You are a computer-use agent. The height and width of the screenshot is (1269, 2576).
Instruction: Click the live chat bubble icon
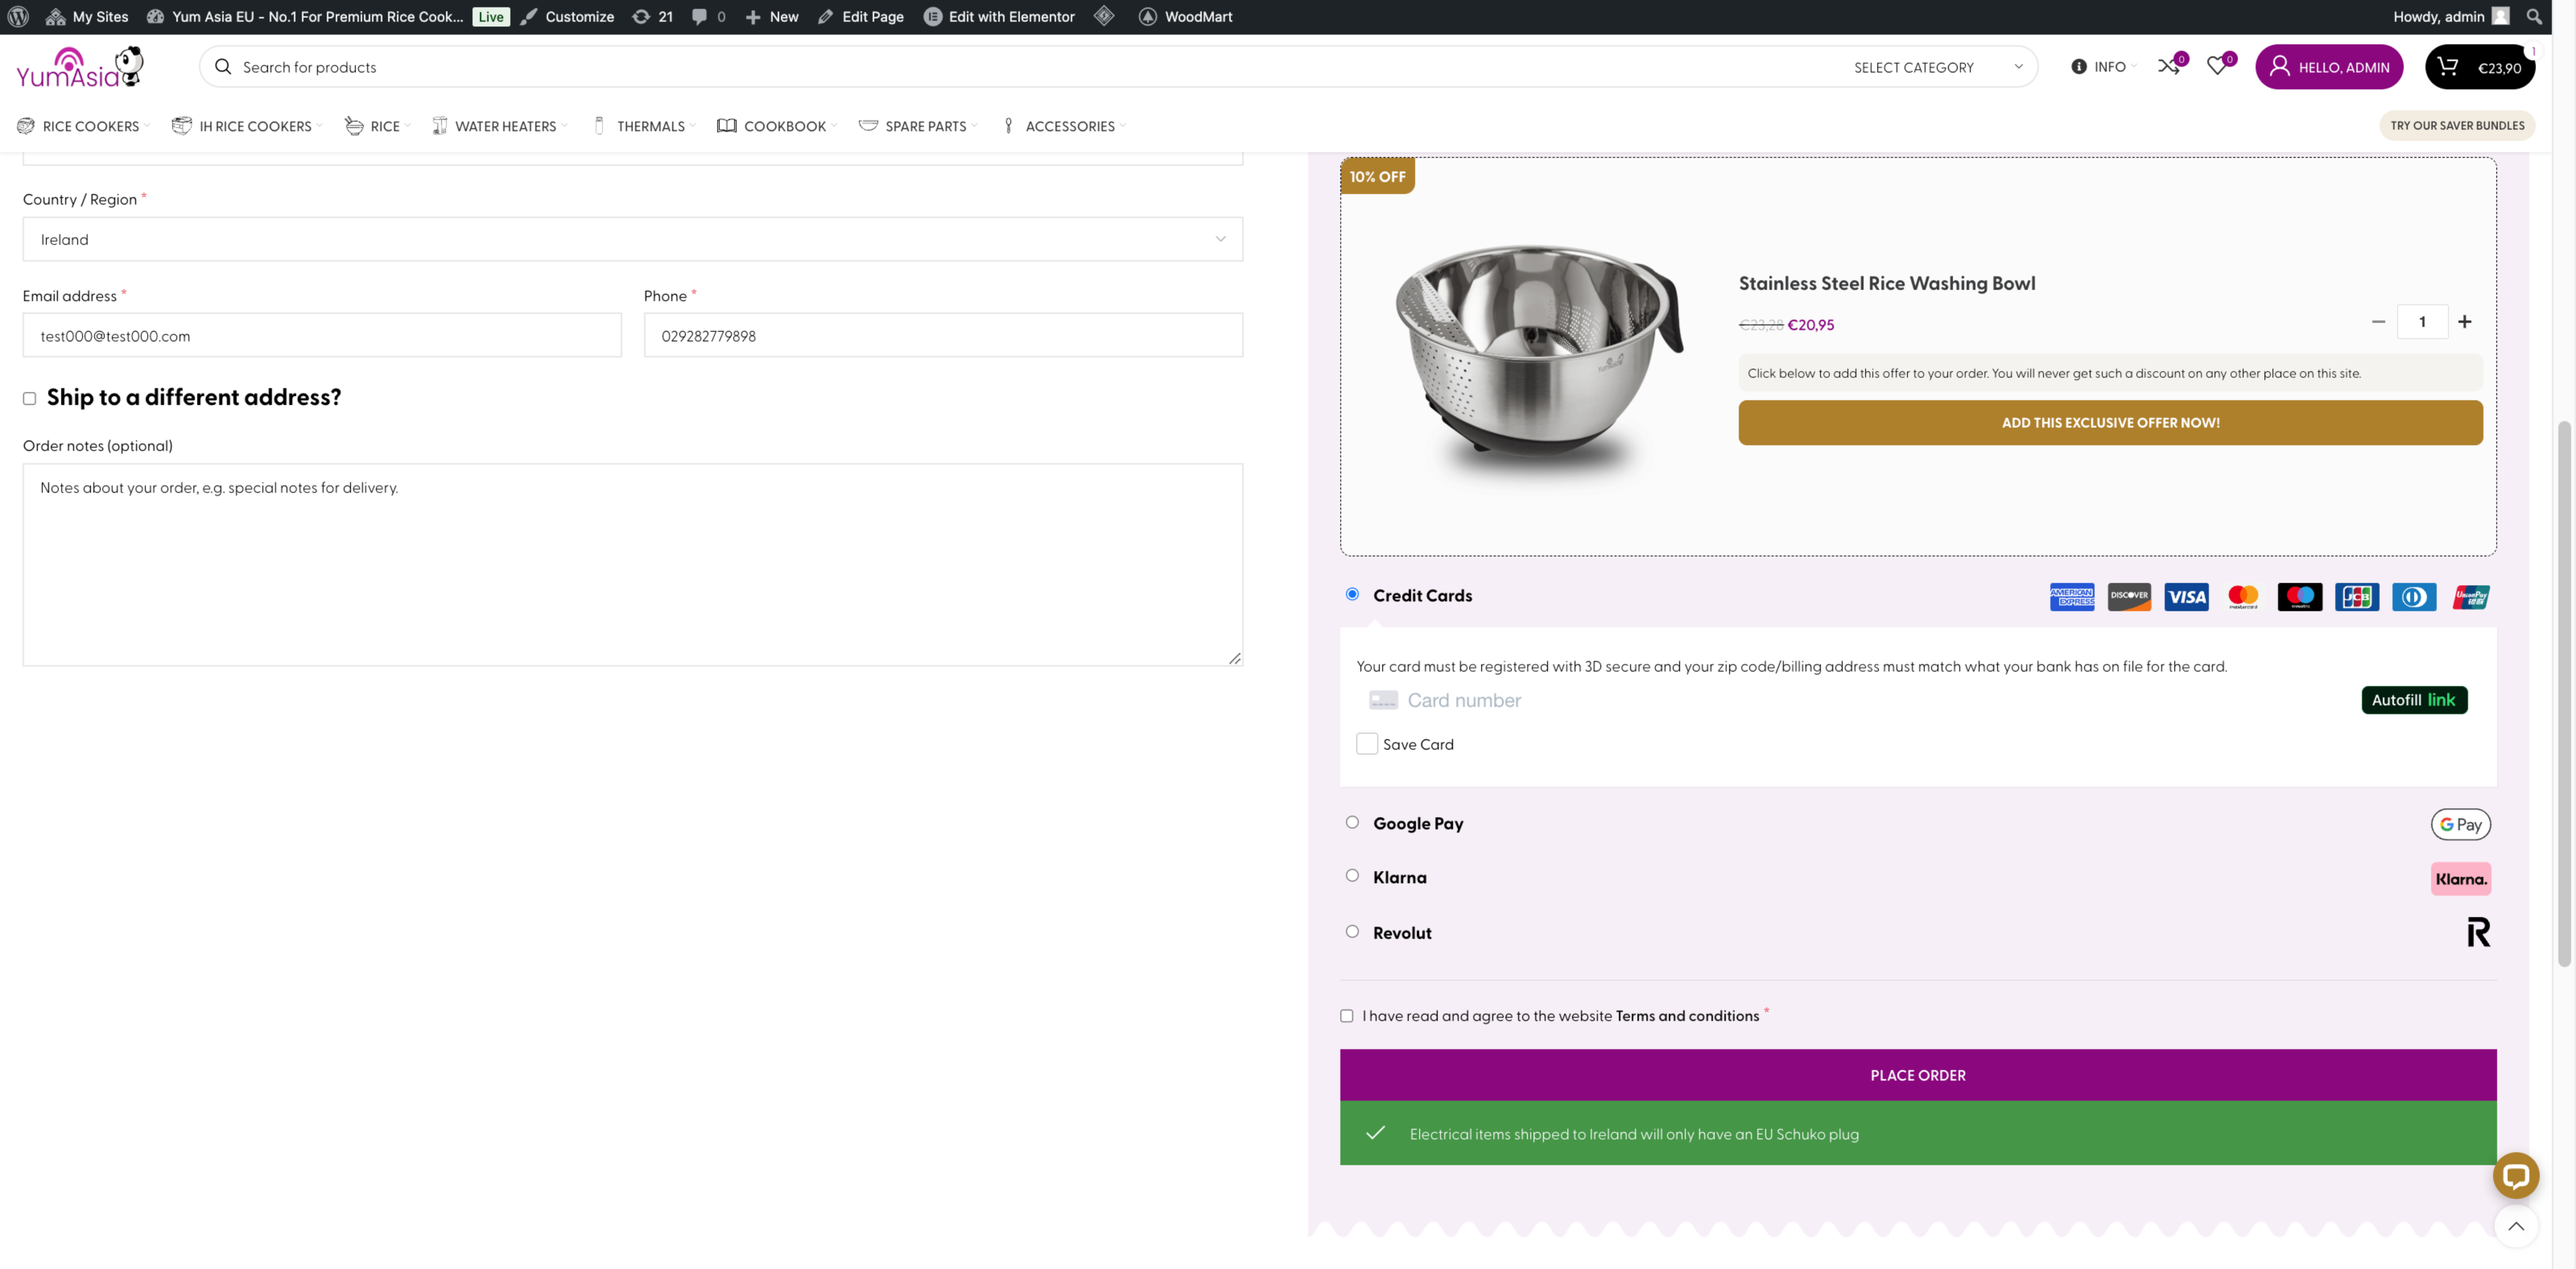click(2515, 1175)
